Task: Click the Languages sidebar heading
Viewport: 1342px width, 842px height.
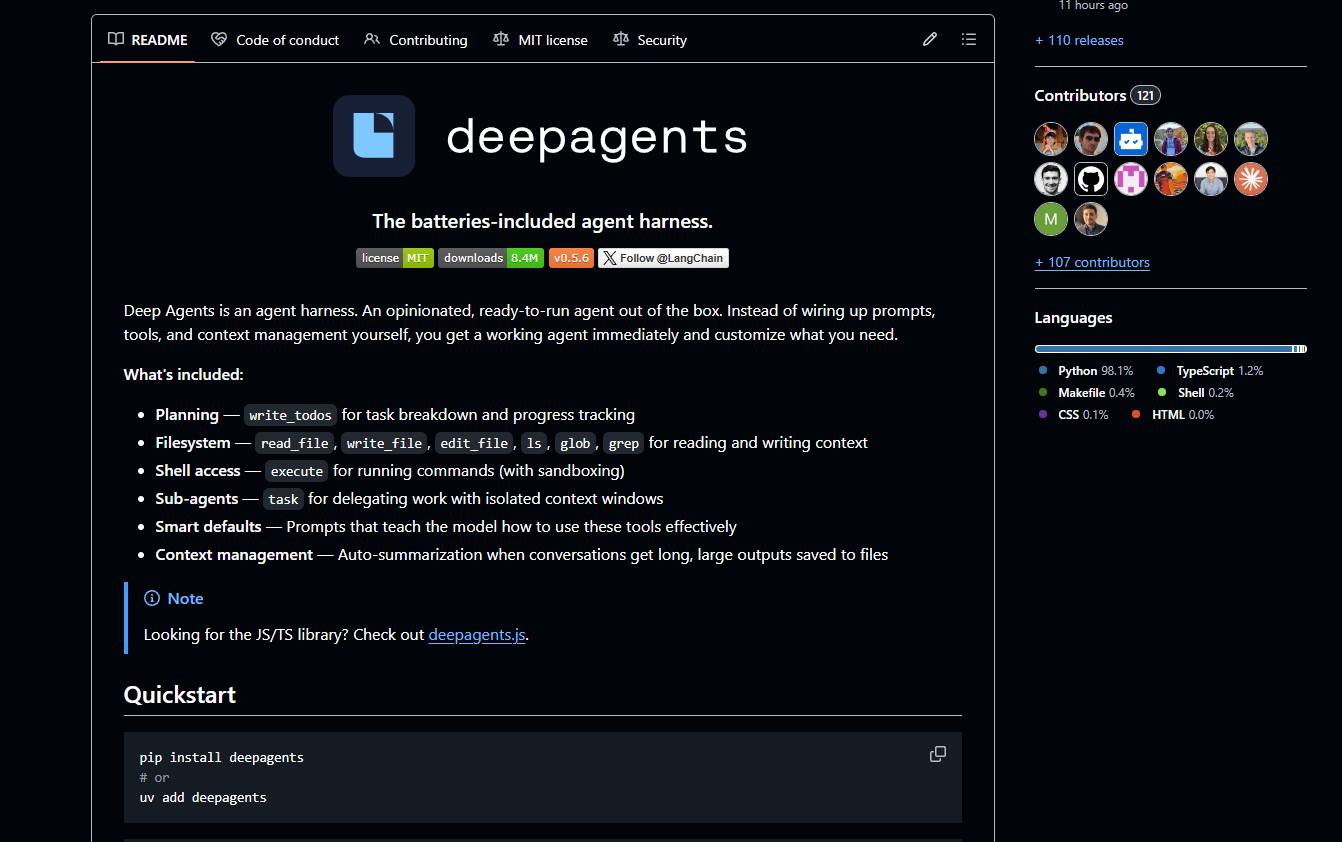Action: 1073,318
